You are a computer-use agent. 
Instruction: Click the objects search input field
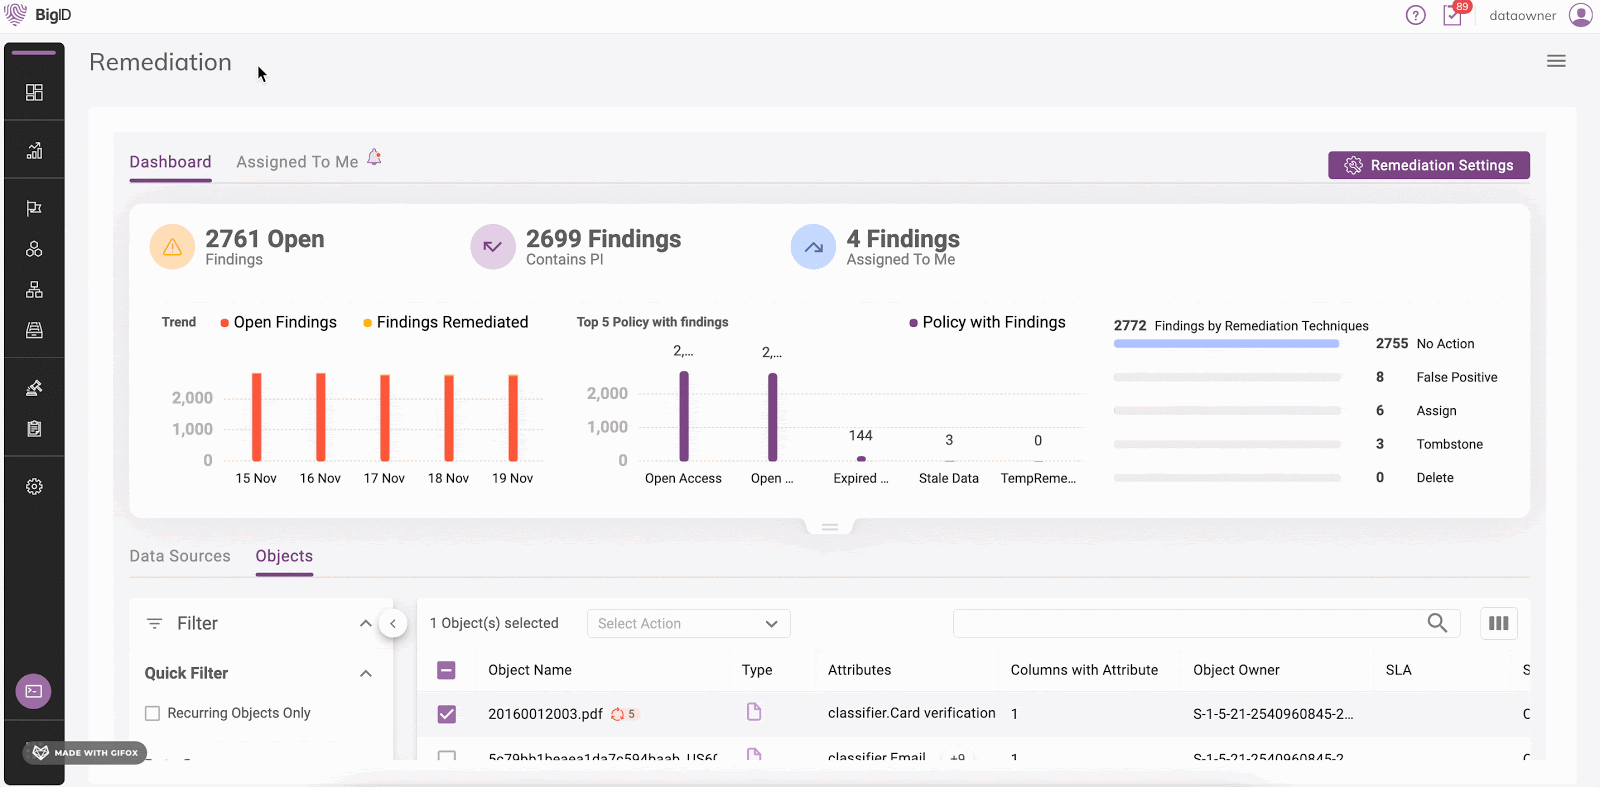point(1185,623)
